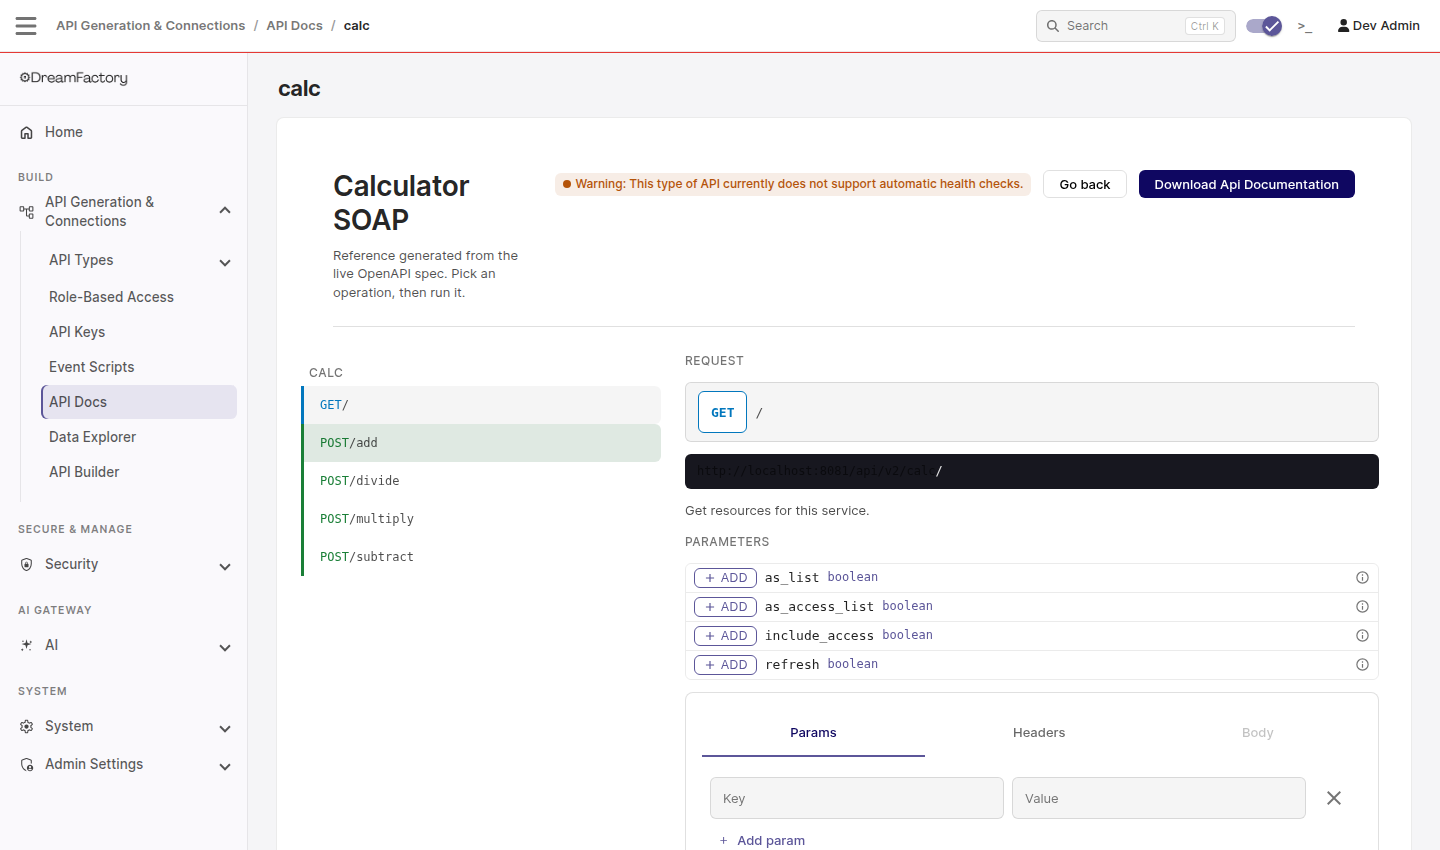Select the POST /divide operation
Viewport: 1440px width, 850px height.
click(x=482, y=481)
